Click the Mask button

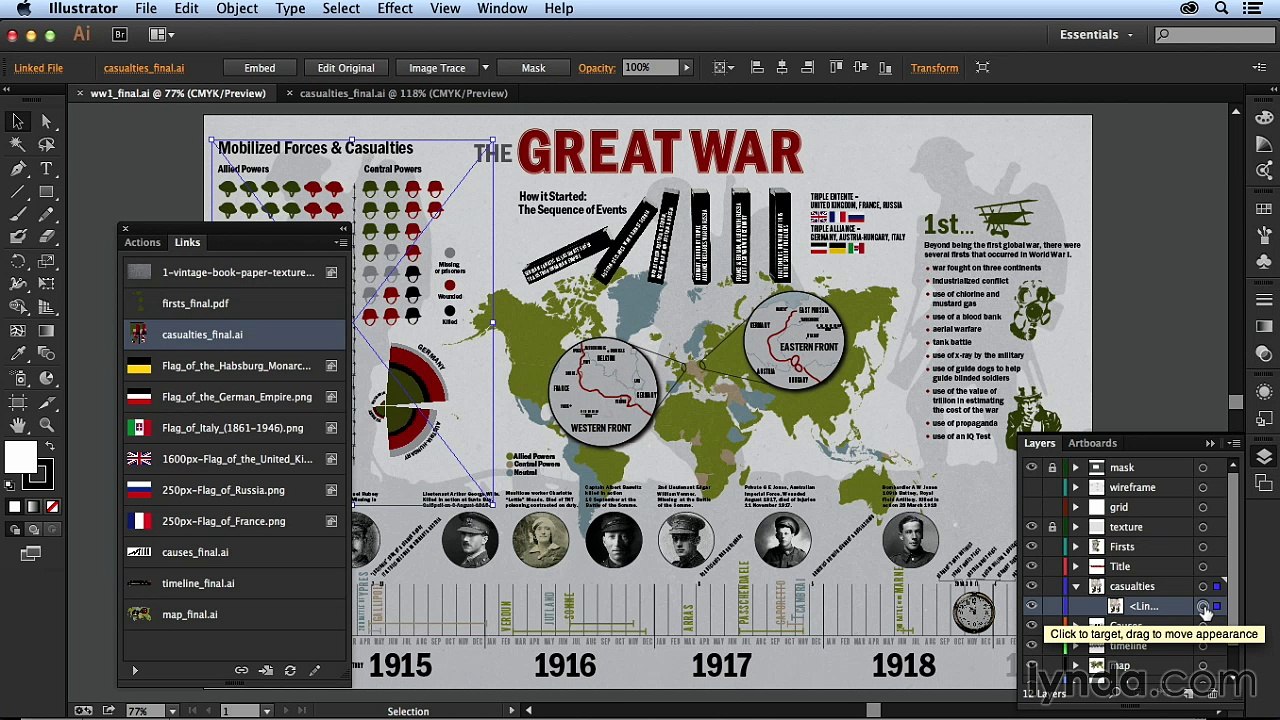click(x=533, y=68)
